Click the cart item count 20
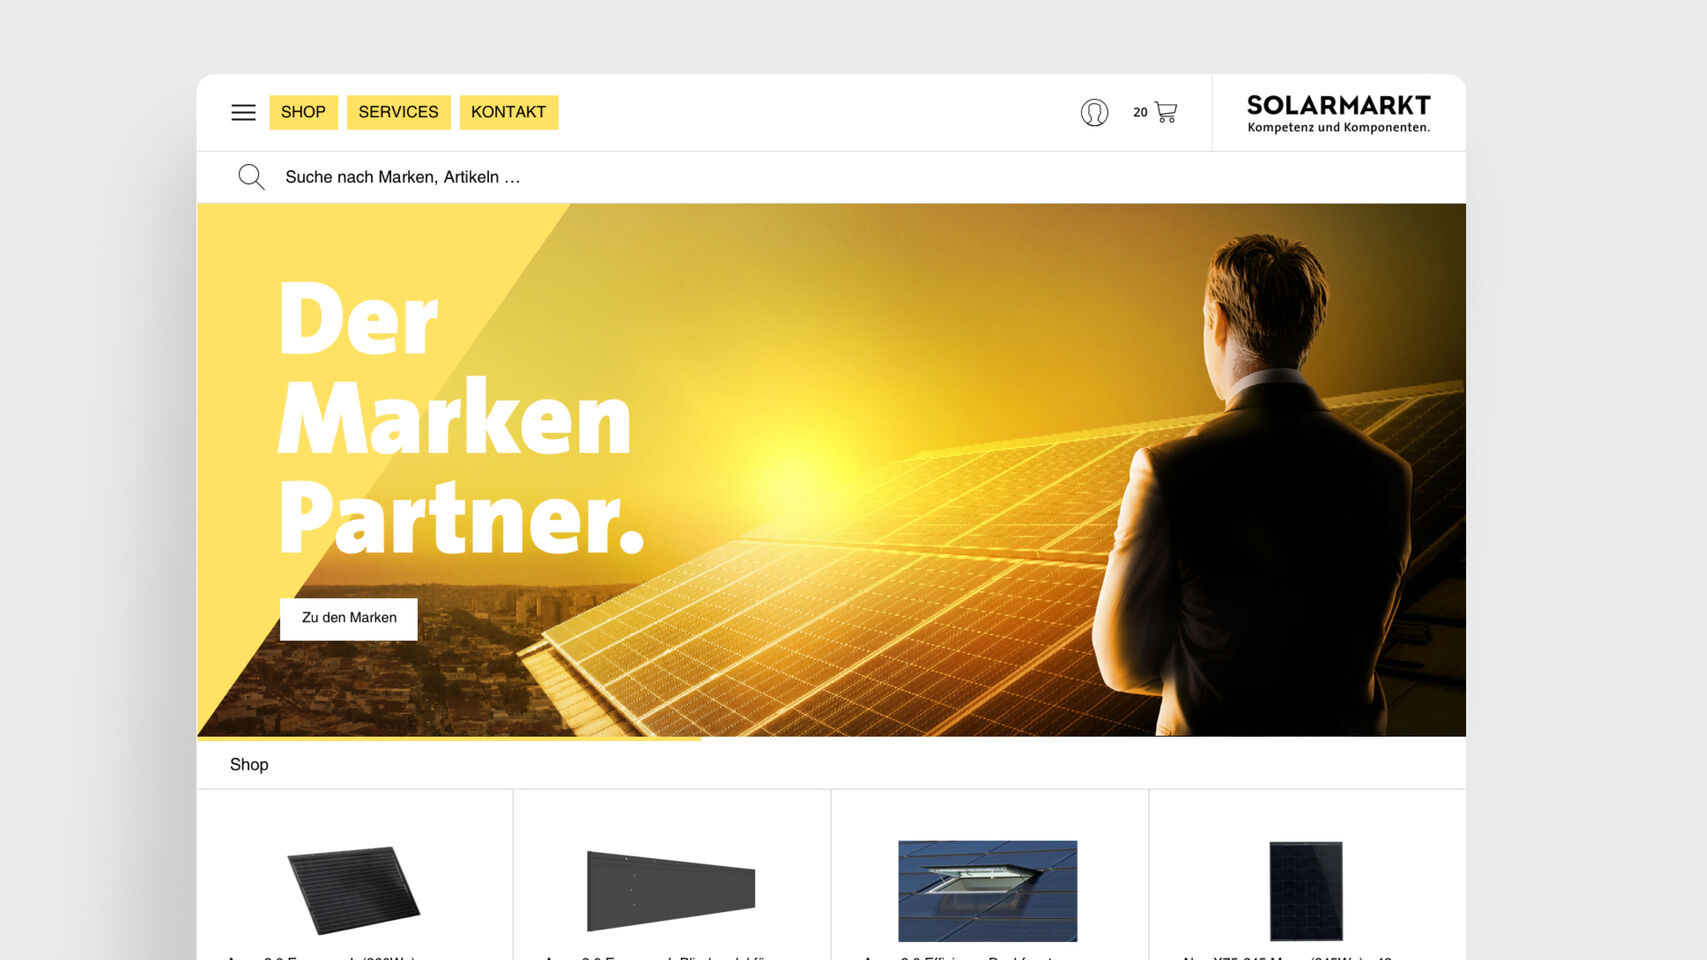Viewport: 1707px width, 960px height. (1140, 112)
